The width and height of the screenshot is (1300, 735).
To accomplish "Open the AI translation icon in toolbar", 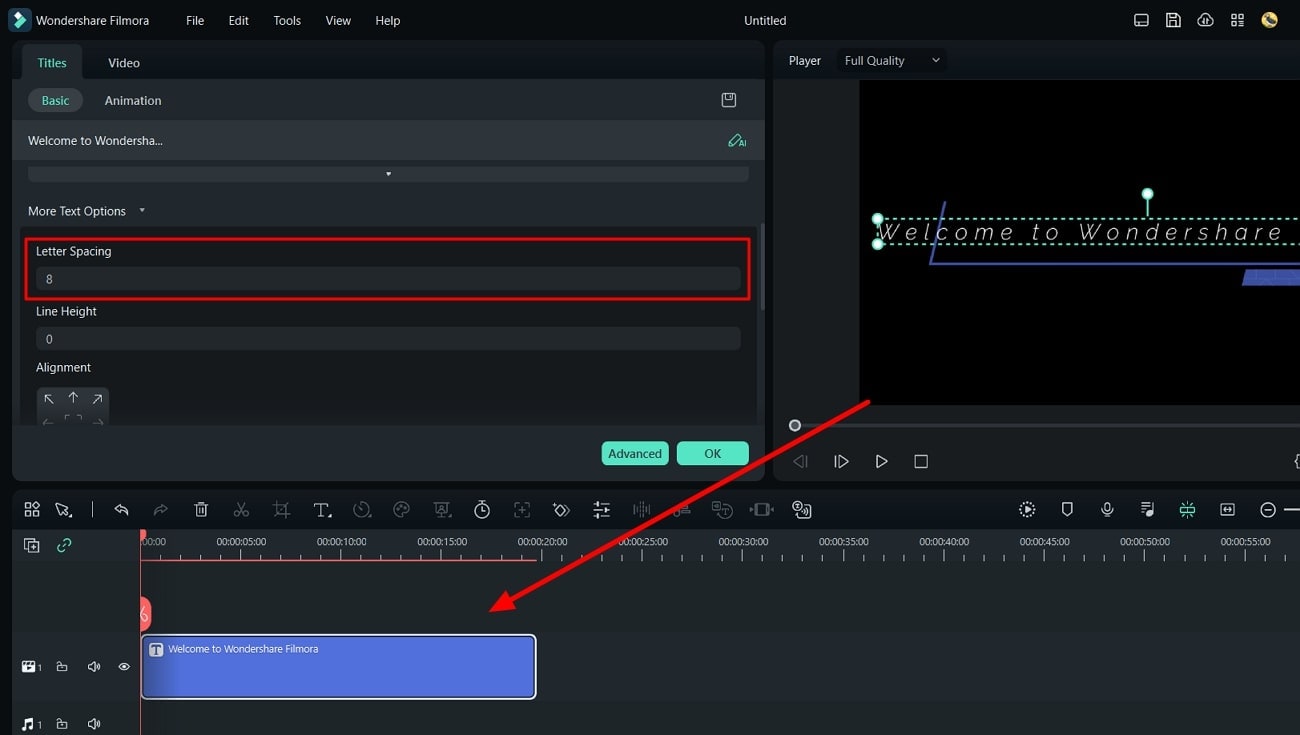I will point(801,510).
